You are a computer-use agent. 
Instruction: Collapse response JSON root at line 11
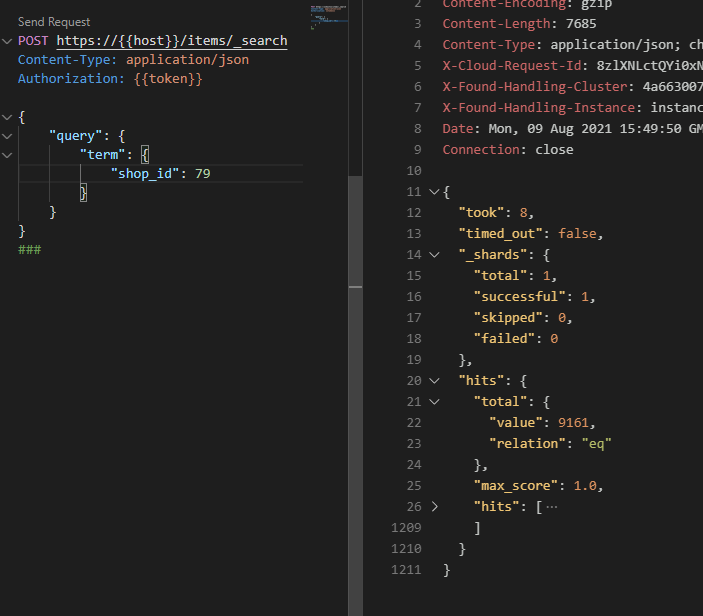[x=433, y=192]
